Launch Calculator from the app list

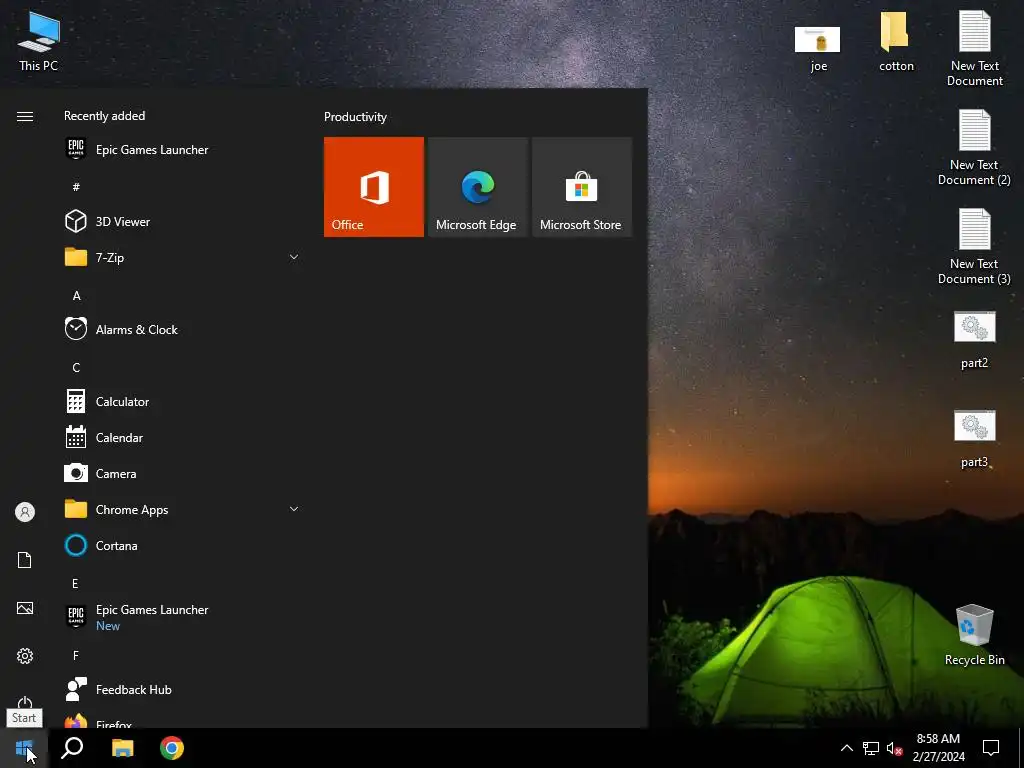tap(183, 402)
